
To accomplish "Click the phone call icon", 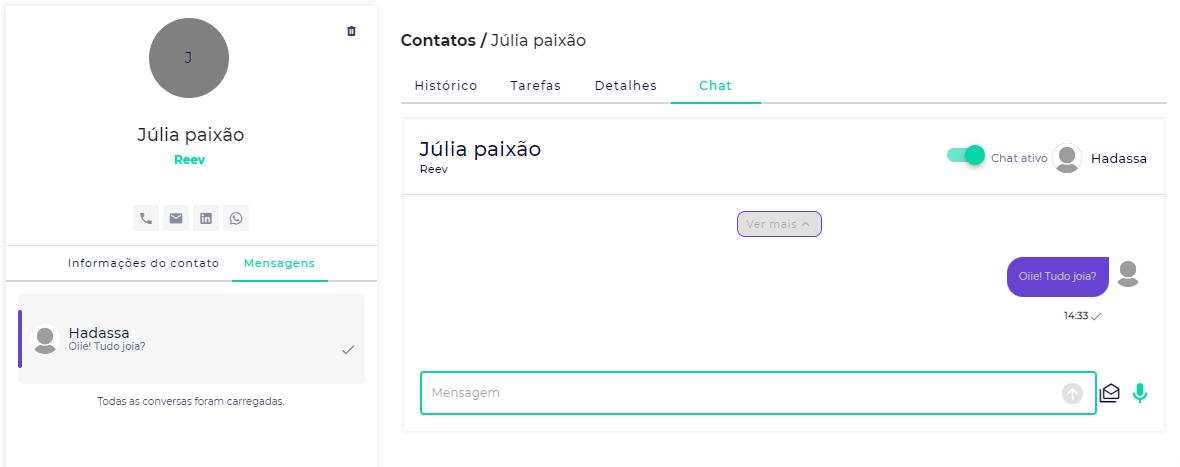I will [146, 218].
